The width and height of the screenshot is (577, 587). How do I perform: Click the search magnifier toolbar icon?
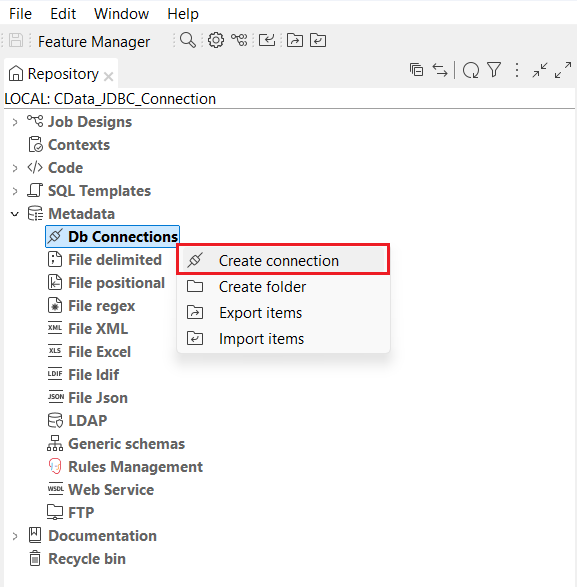pos(188,40)
